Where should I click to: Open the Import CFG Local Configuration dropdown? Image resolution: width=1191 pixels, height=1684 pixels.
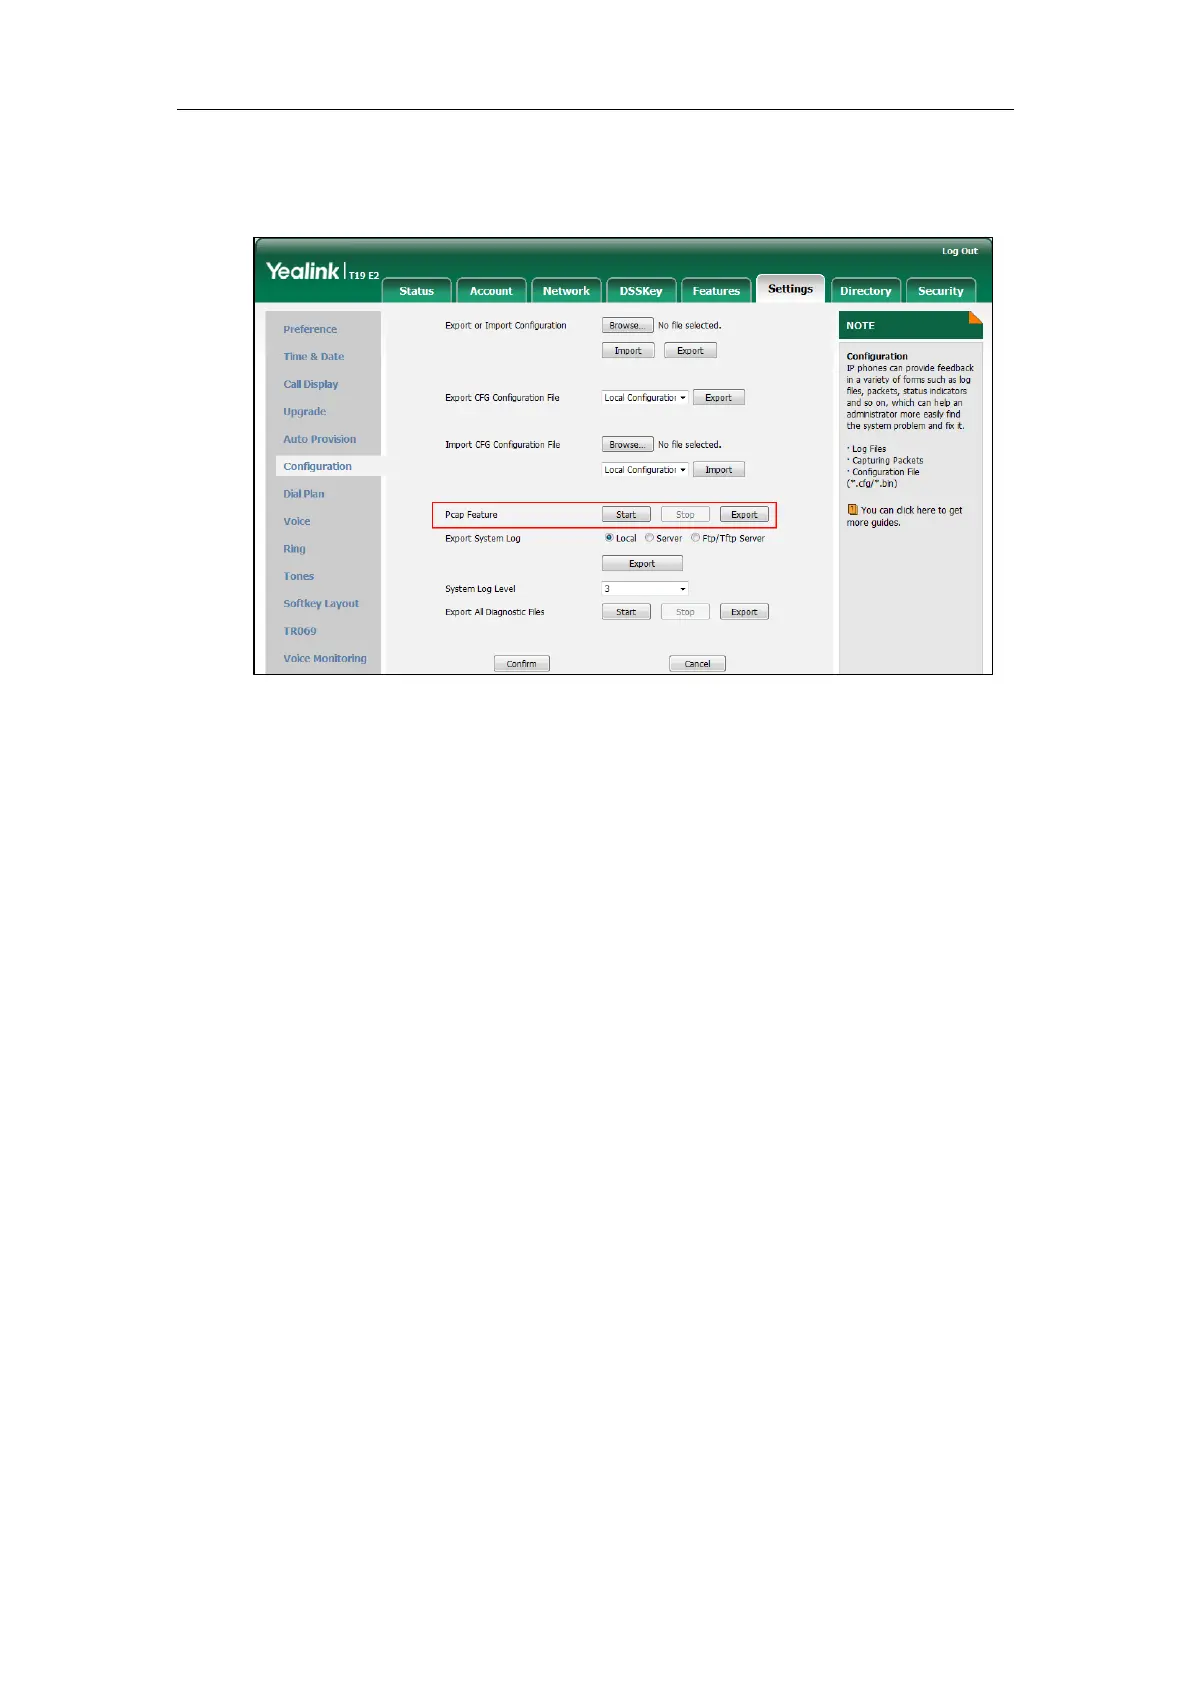coord(645,470)
